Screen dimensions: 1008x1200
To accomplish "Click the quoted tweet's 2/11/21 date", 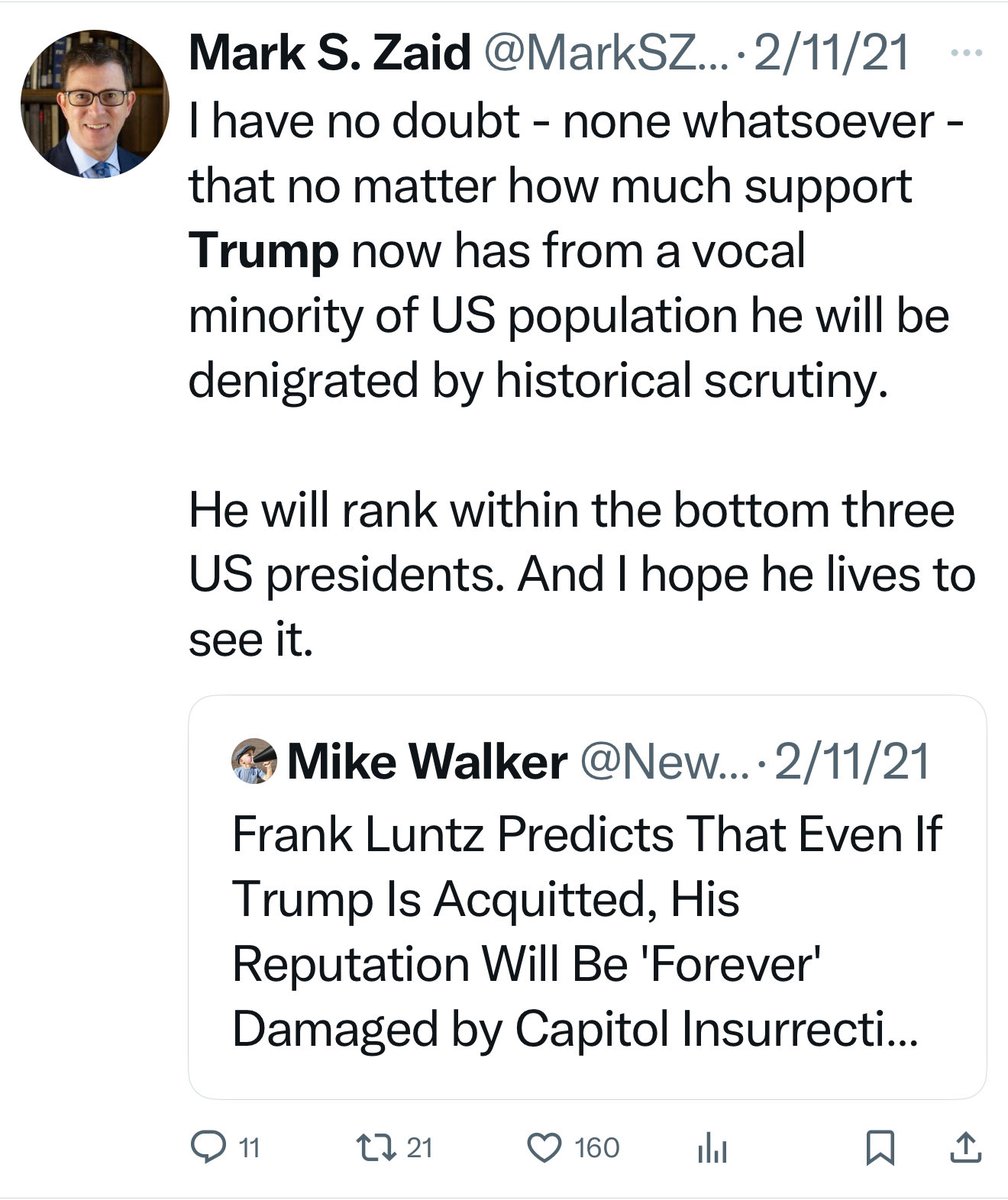I will pyautogui.click(x=852, y=763).
